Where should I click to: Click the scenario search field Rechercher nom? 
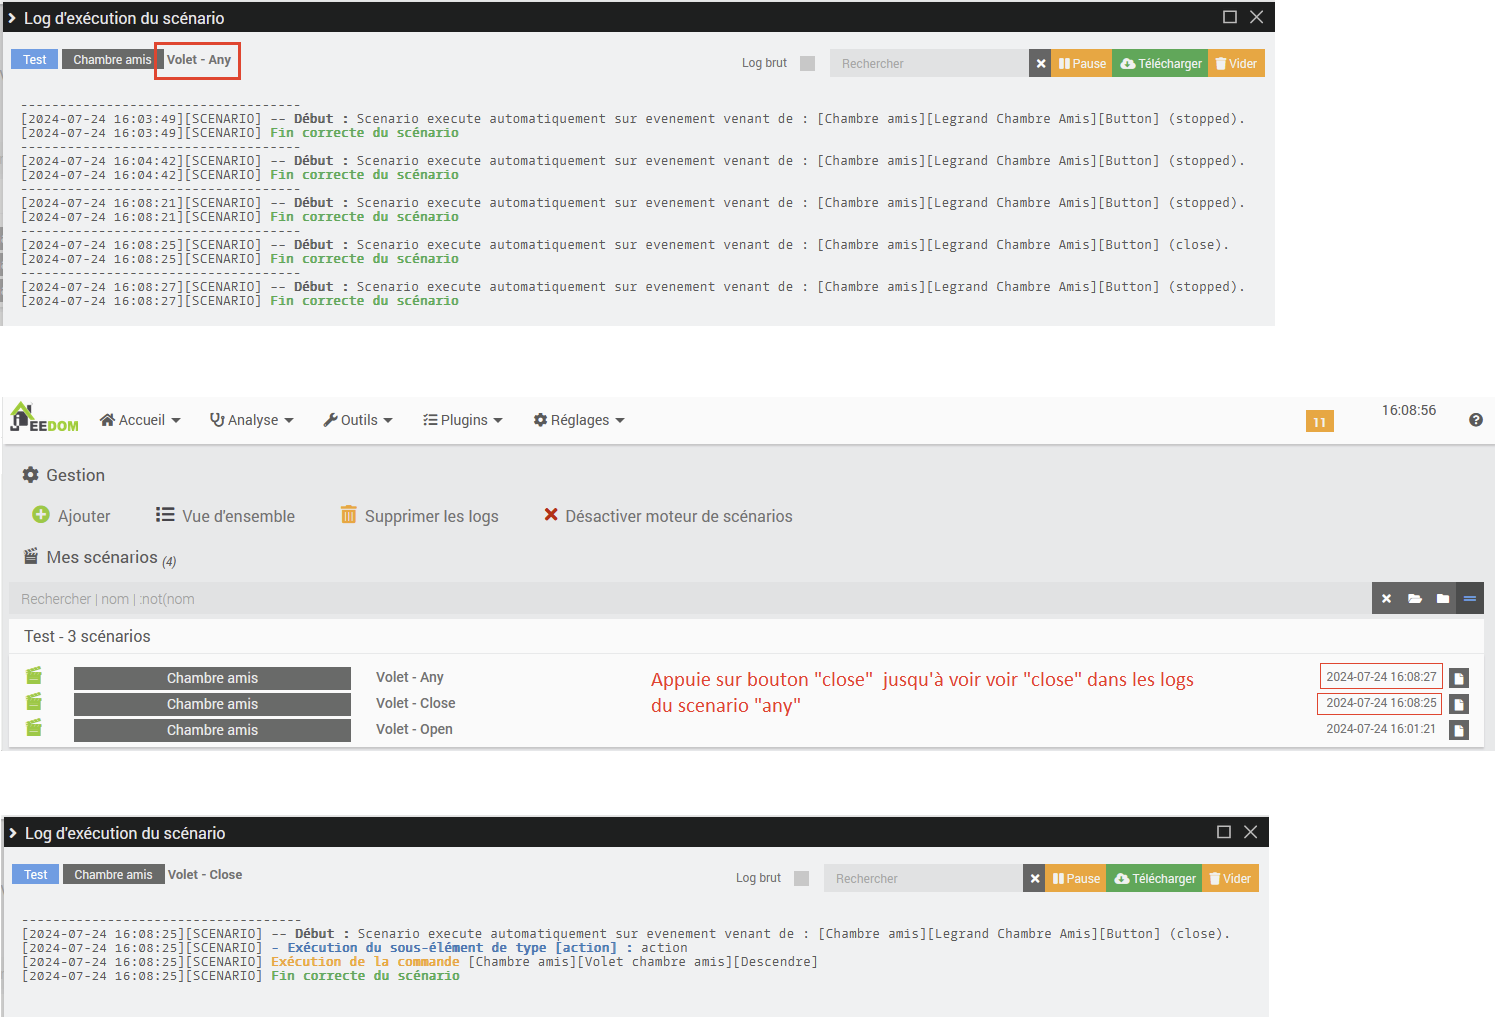coord(690,599)
